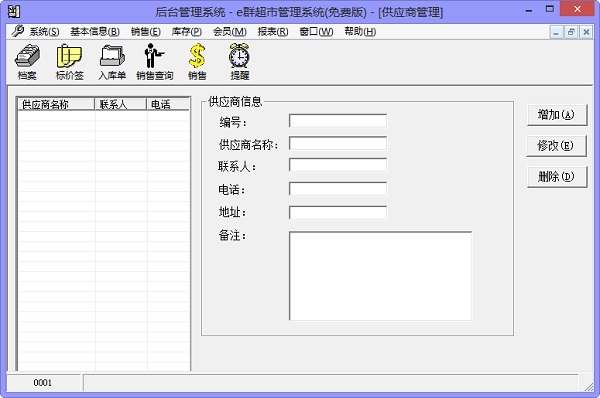
Task: Click the 删除(D) delete button
Action: click(x=557, y=177)
